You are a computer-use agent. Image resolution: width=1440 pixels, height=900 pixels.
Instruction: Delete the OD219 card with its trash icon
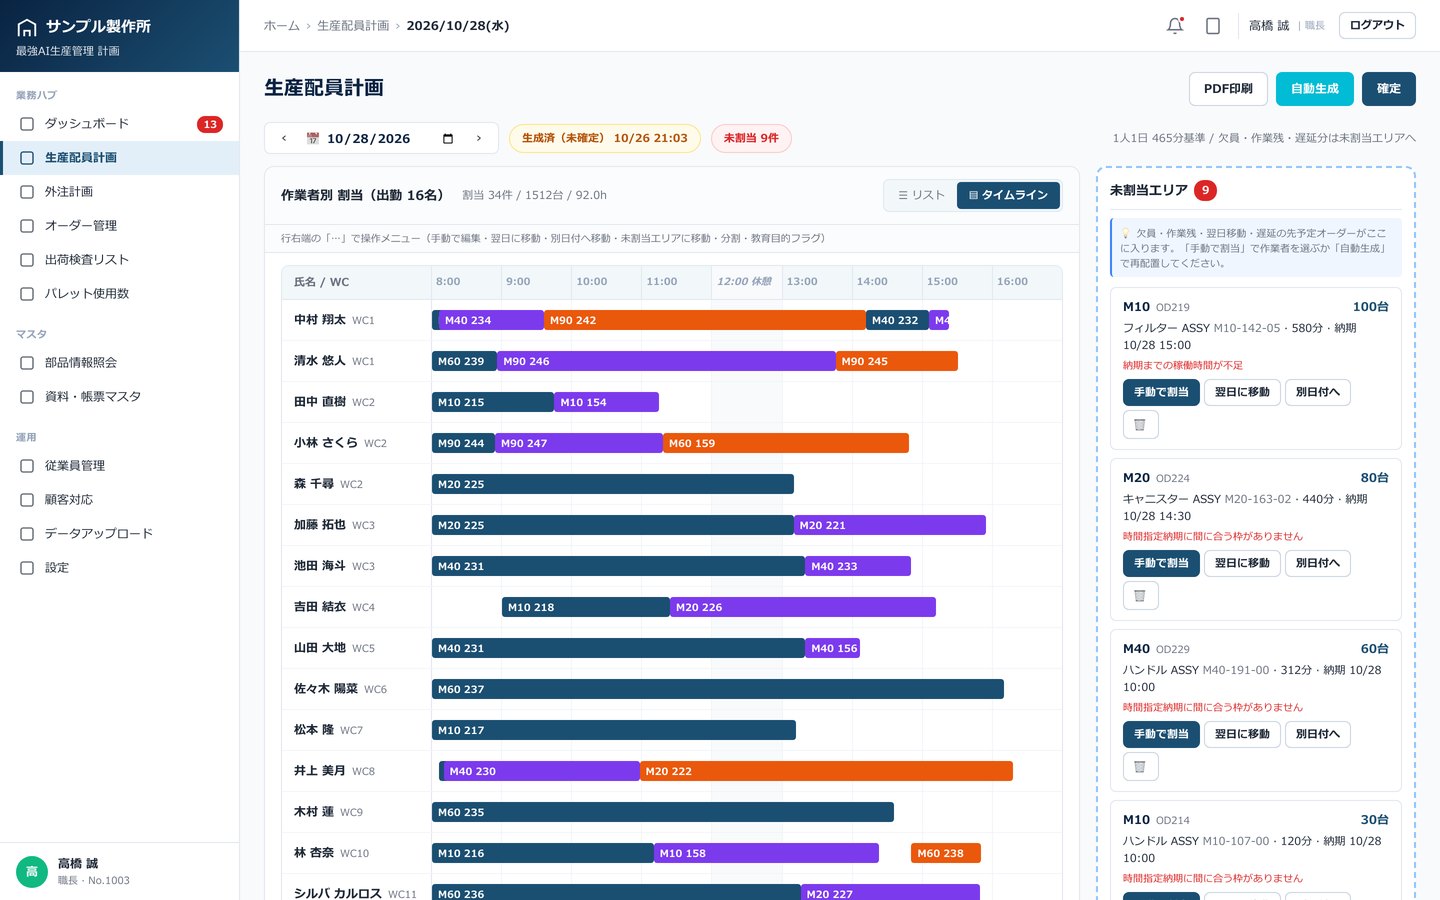tap(1140, 425)
